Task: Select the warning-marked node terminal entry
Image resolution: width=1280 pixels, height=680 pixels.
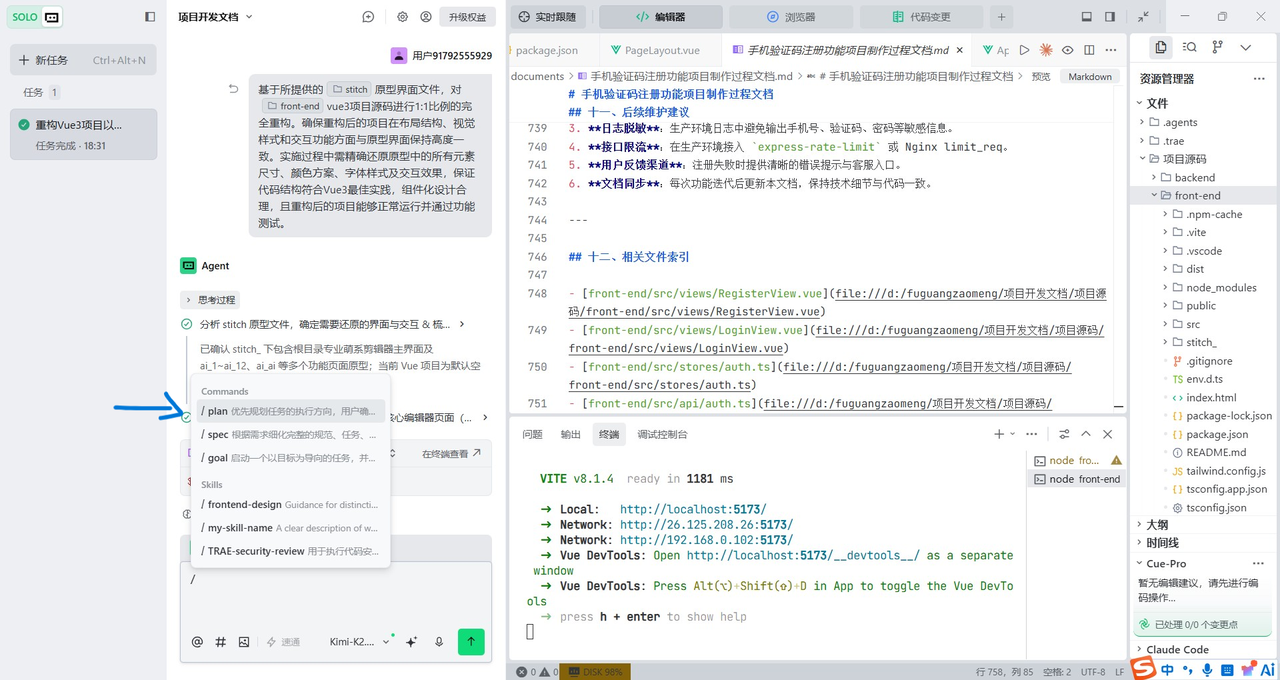Action: click(1077, 460)
